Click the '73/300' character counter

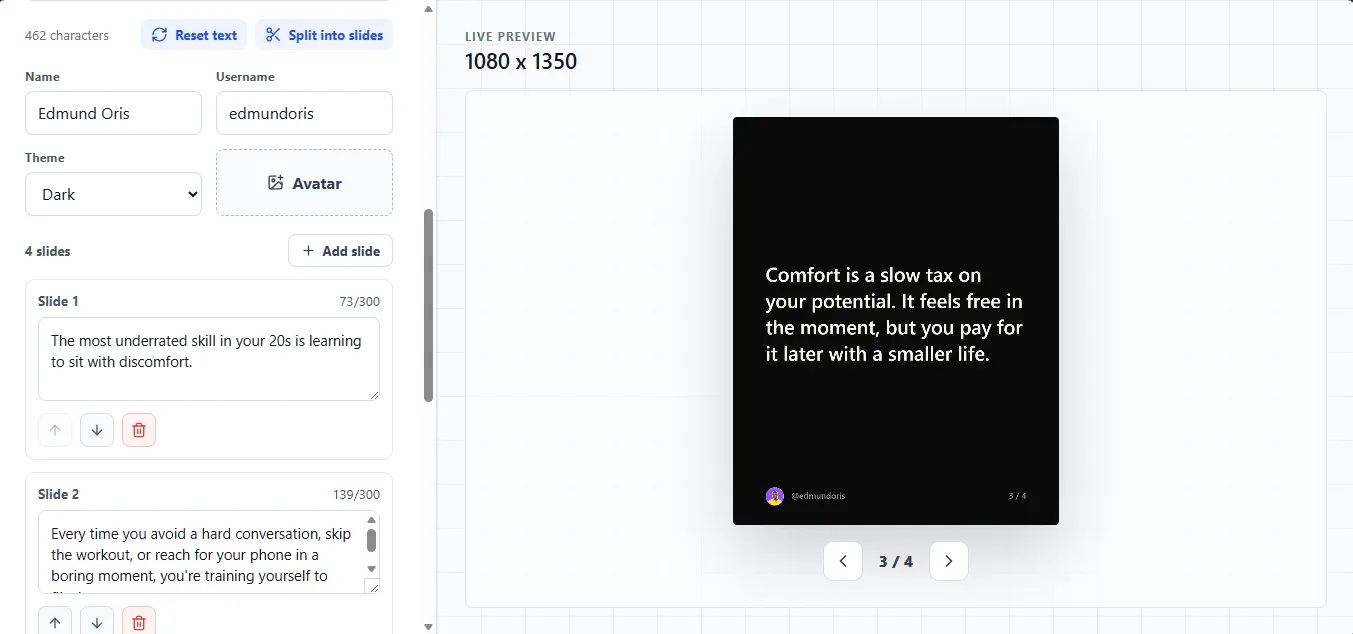(x=359, y=301)
